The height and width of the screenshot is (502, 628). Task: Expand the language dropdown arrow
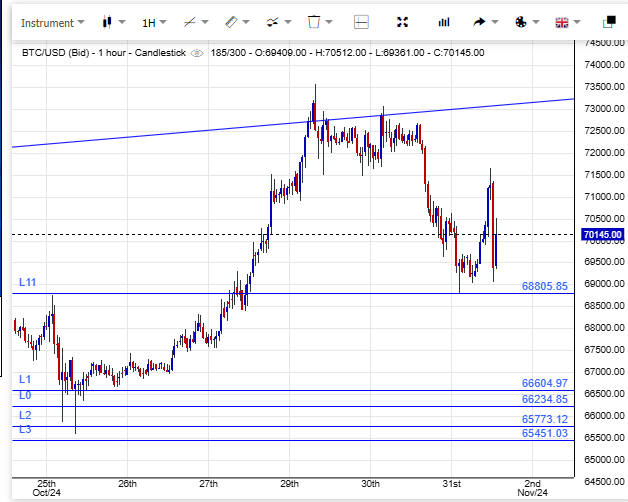click(577, 22)
